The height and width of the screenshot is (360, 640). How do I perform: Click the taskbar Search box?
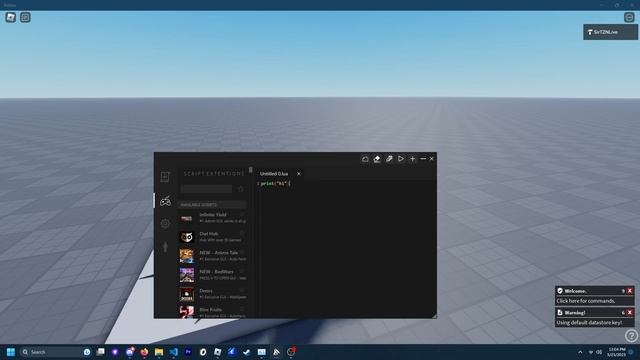pos(55,352)
